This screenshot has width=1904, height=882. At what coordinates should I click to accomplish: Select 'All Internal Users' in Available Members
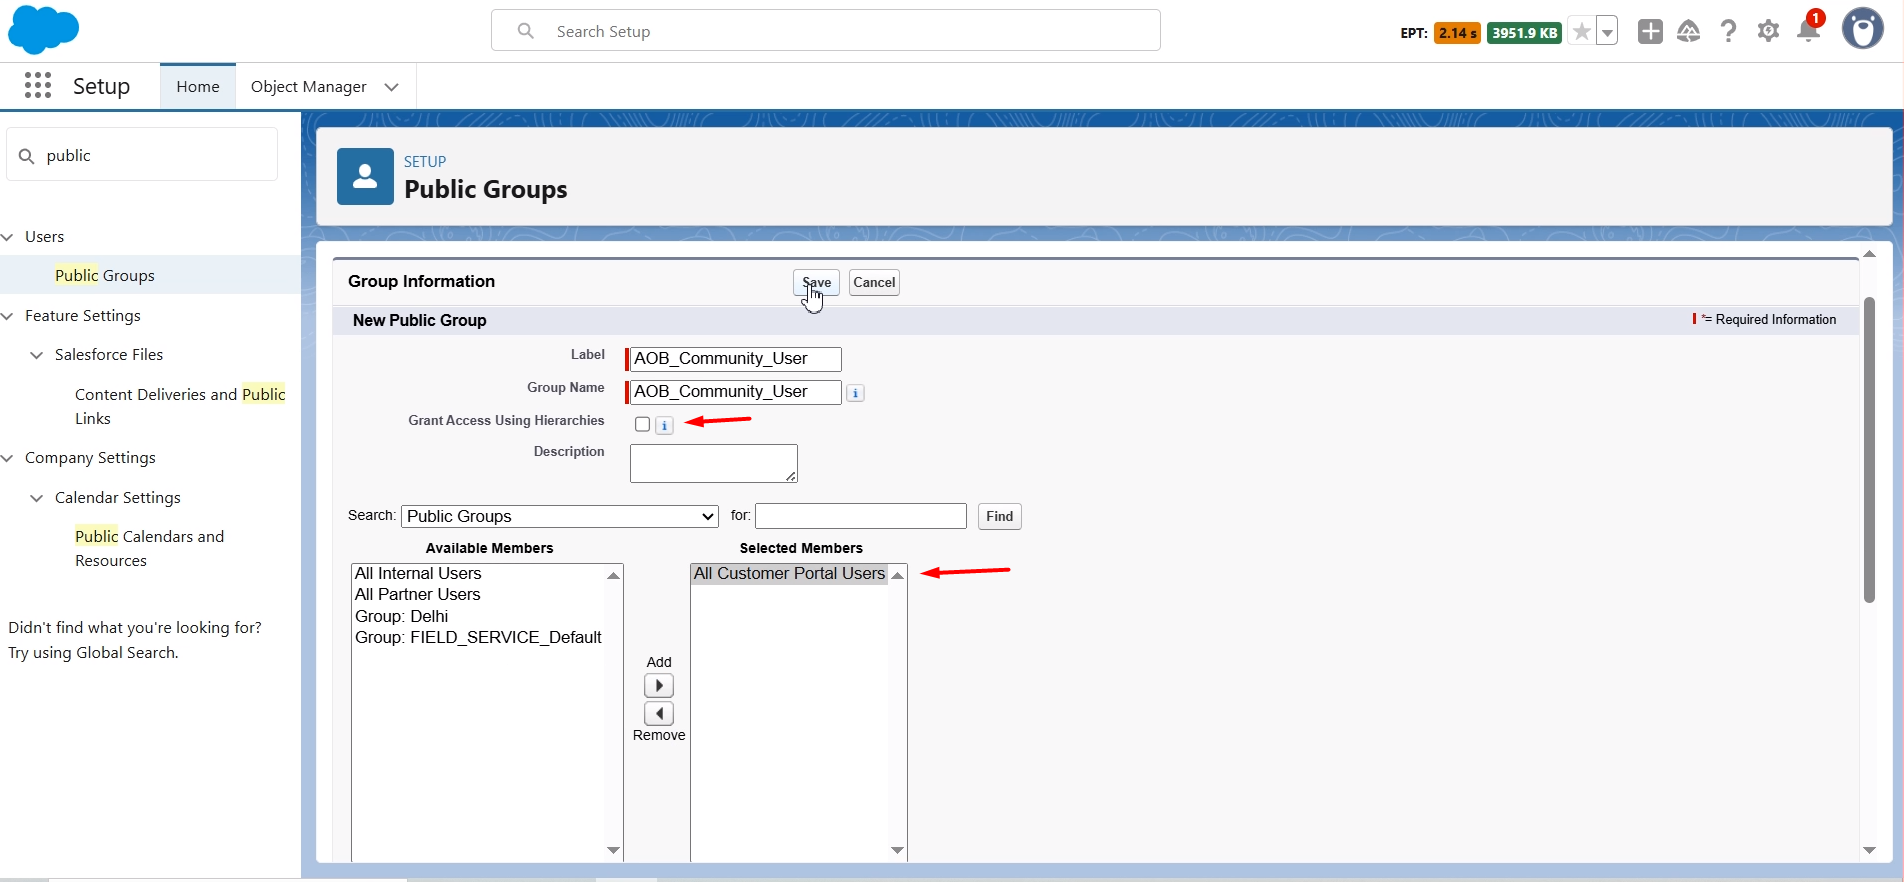(x=418, y=573)
